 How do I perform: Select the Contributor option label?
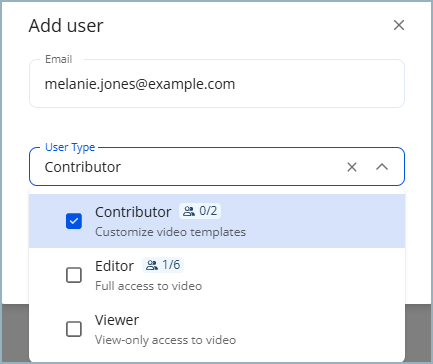133,212
